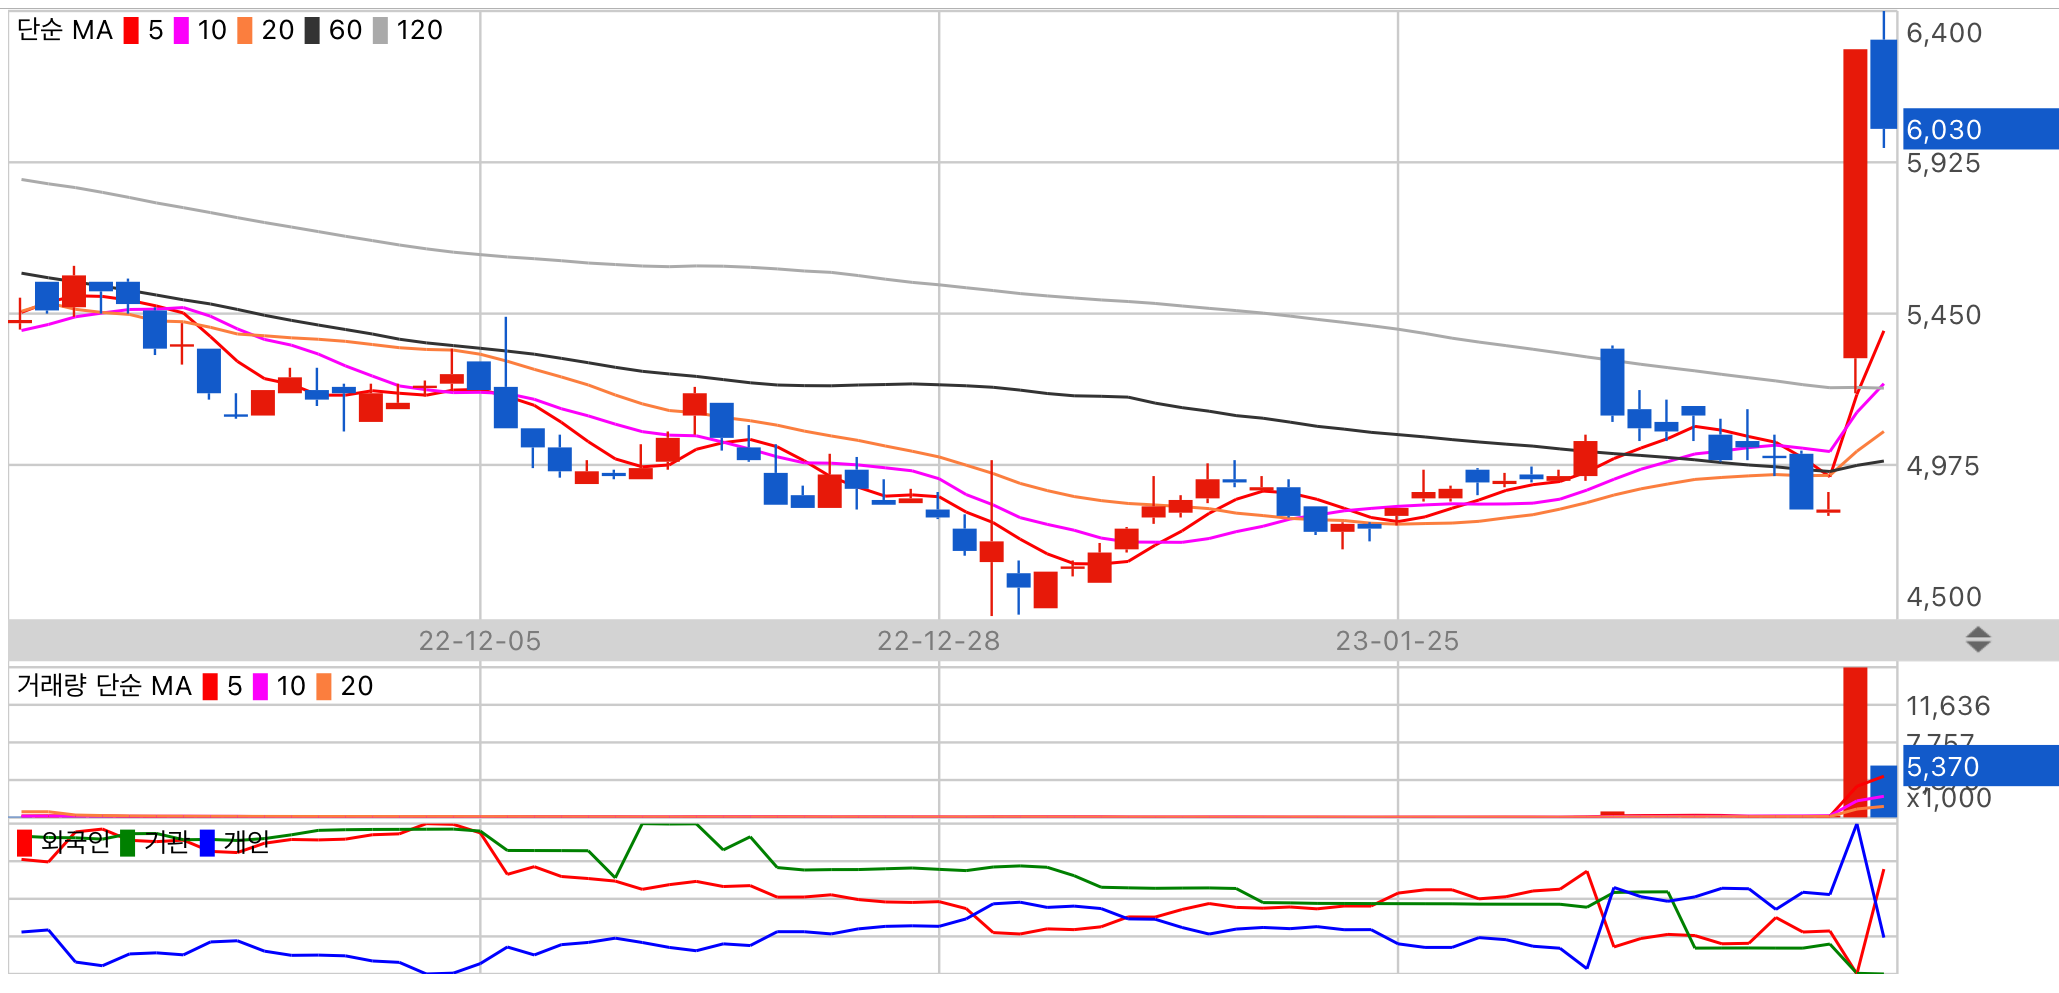
Task: Click the 거래량 단순 MA legend label
Action: click(x=104, y=686)
